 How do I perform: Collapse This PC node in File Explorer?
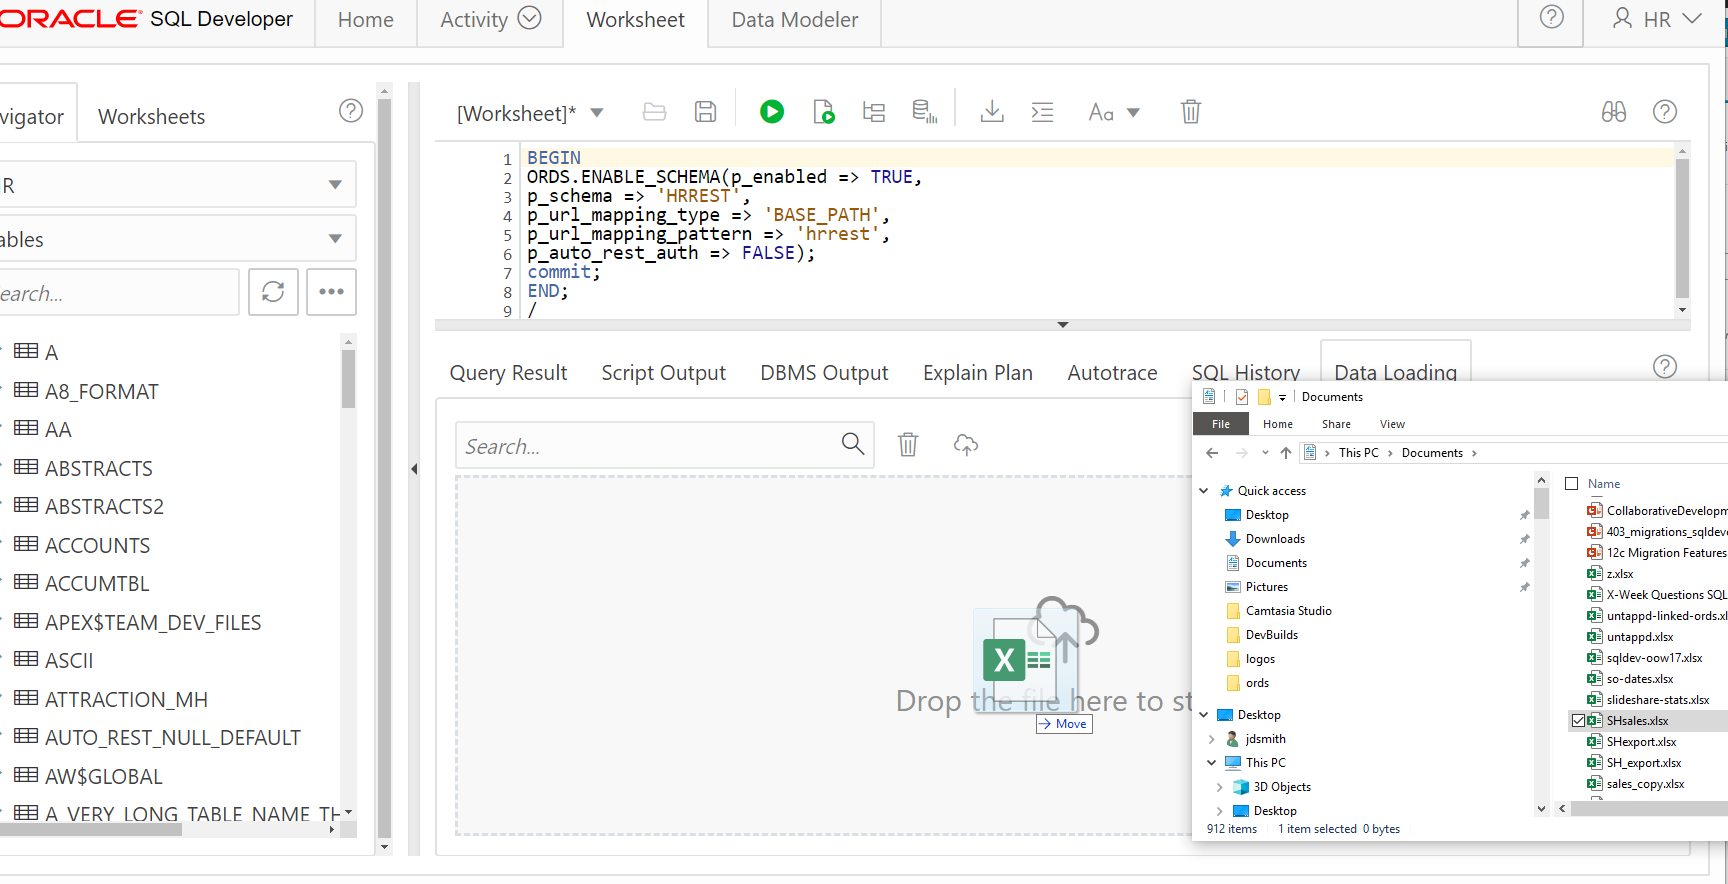pos(1211,763)
